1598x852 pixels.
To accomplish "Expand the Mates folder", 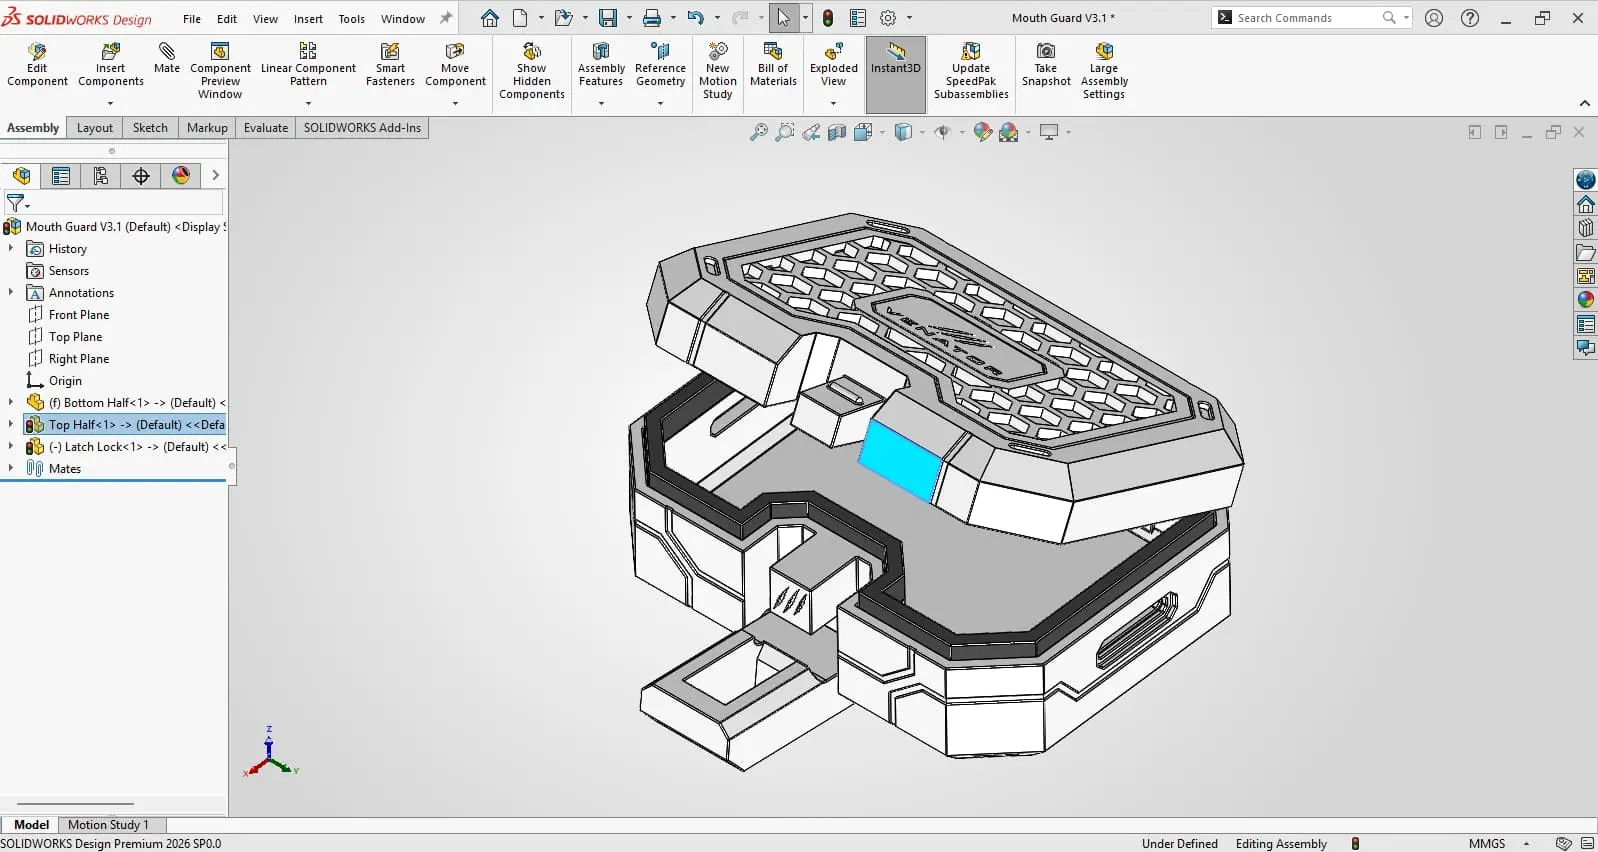I will click(11, 468).
